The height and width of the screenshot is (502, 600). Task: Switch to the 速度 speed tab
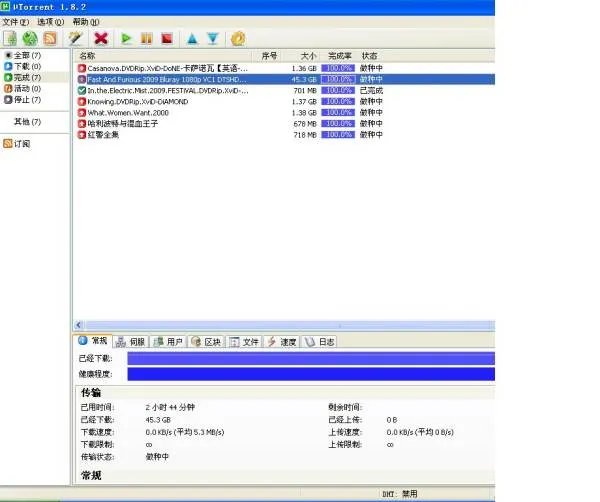click(282, 342)
